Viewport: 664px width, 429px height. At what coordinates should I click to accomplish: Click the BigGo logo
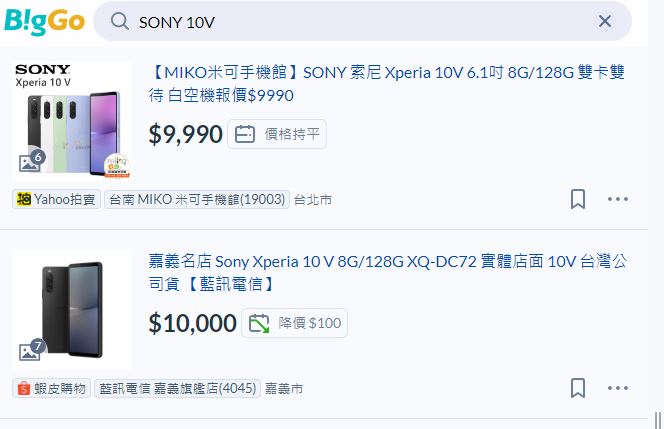coord(44,21)
